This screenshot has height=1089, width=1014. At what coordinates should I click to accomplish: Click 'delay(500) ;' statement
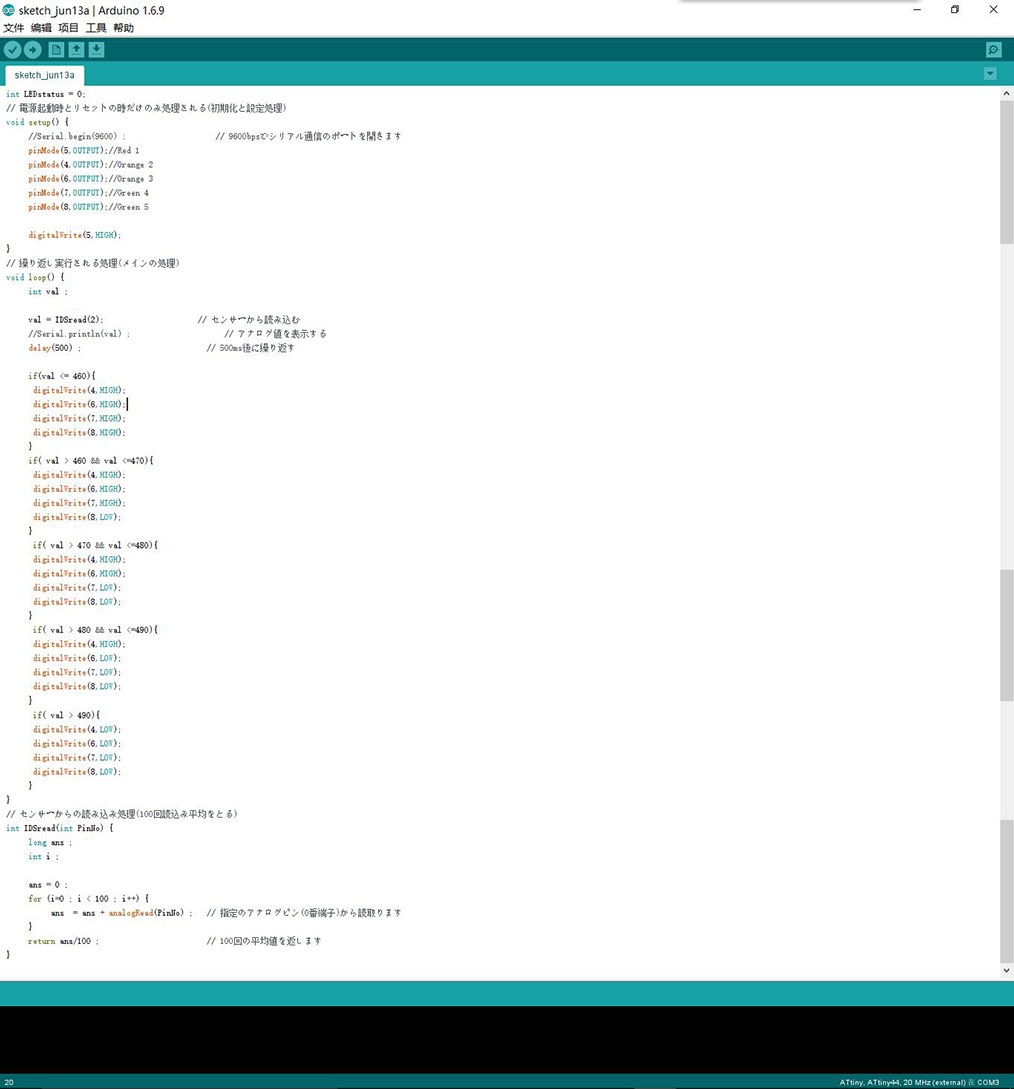[55, 348]
